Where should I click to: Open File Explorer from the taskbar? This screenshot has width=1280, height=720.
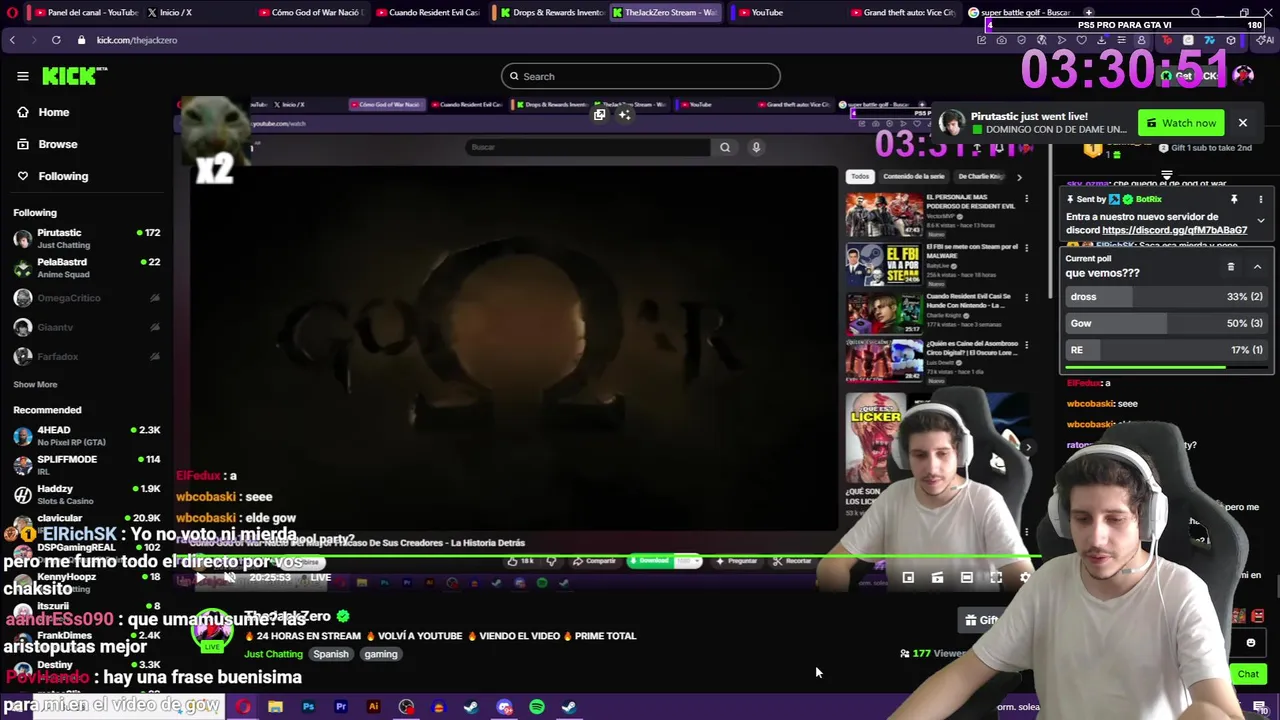(x=275, y=707)
